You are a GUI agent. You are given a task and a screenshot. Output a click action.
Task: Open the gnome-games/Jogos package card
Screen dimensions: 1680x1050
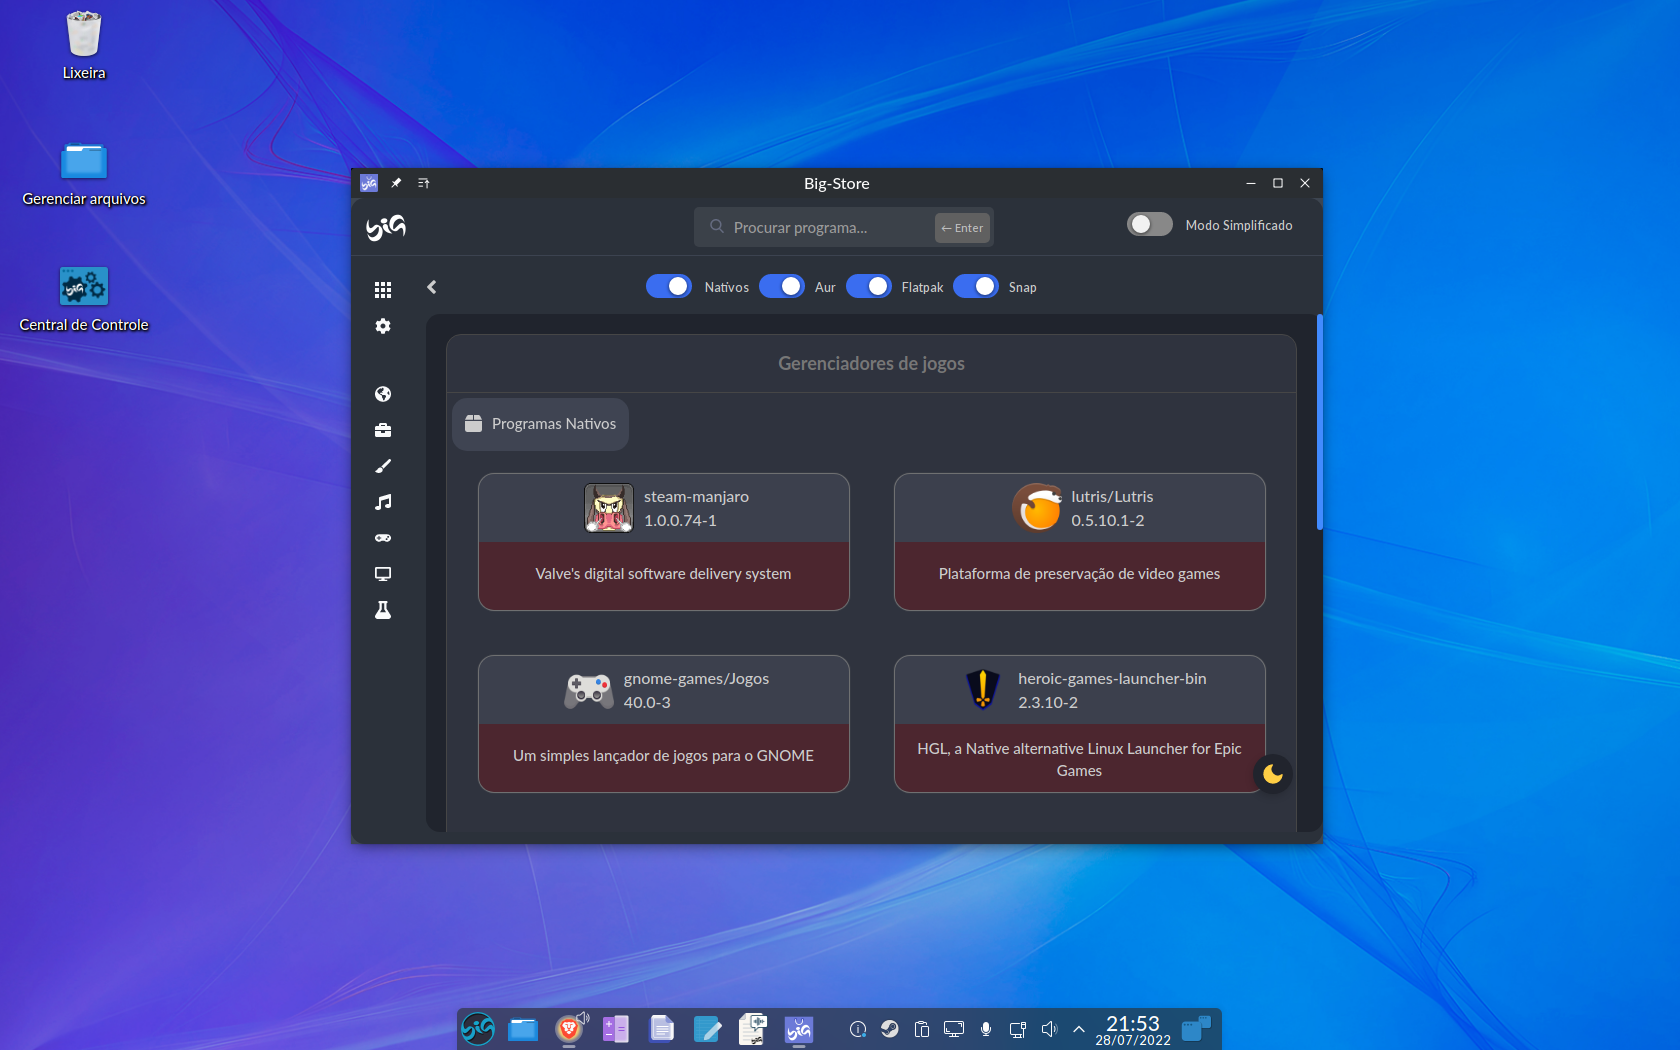coord(664,724)
